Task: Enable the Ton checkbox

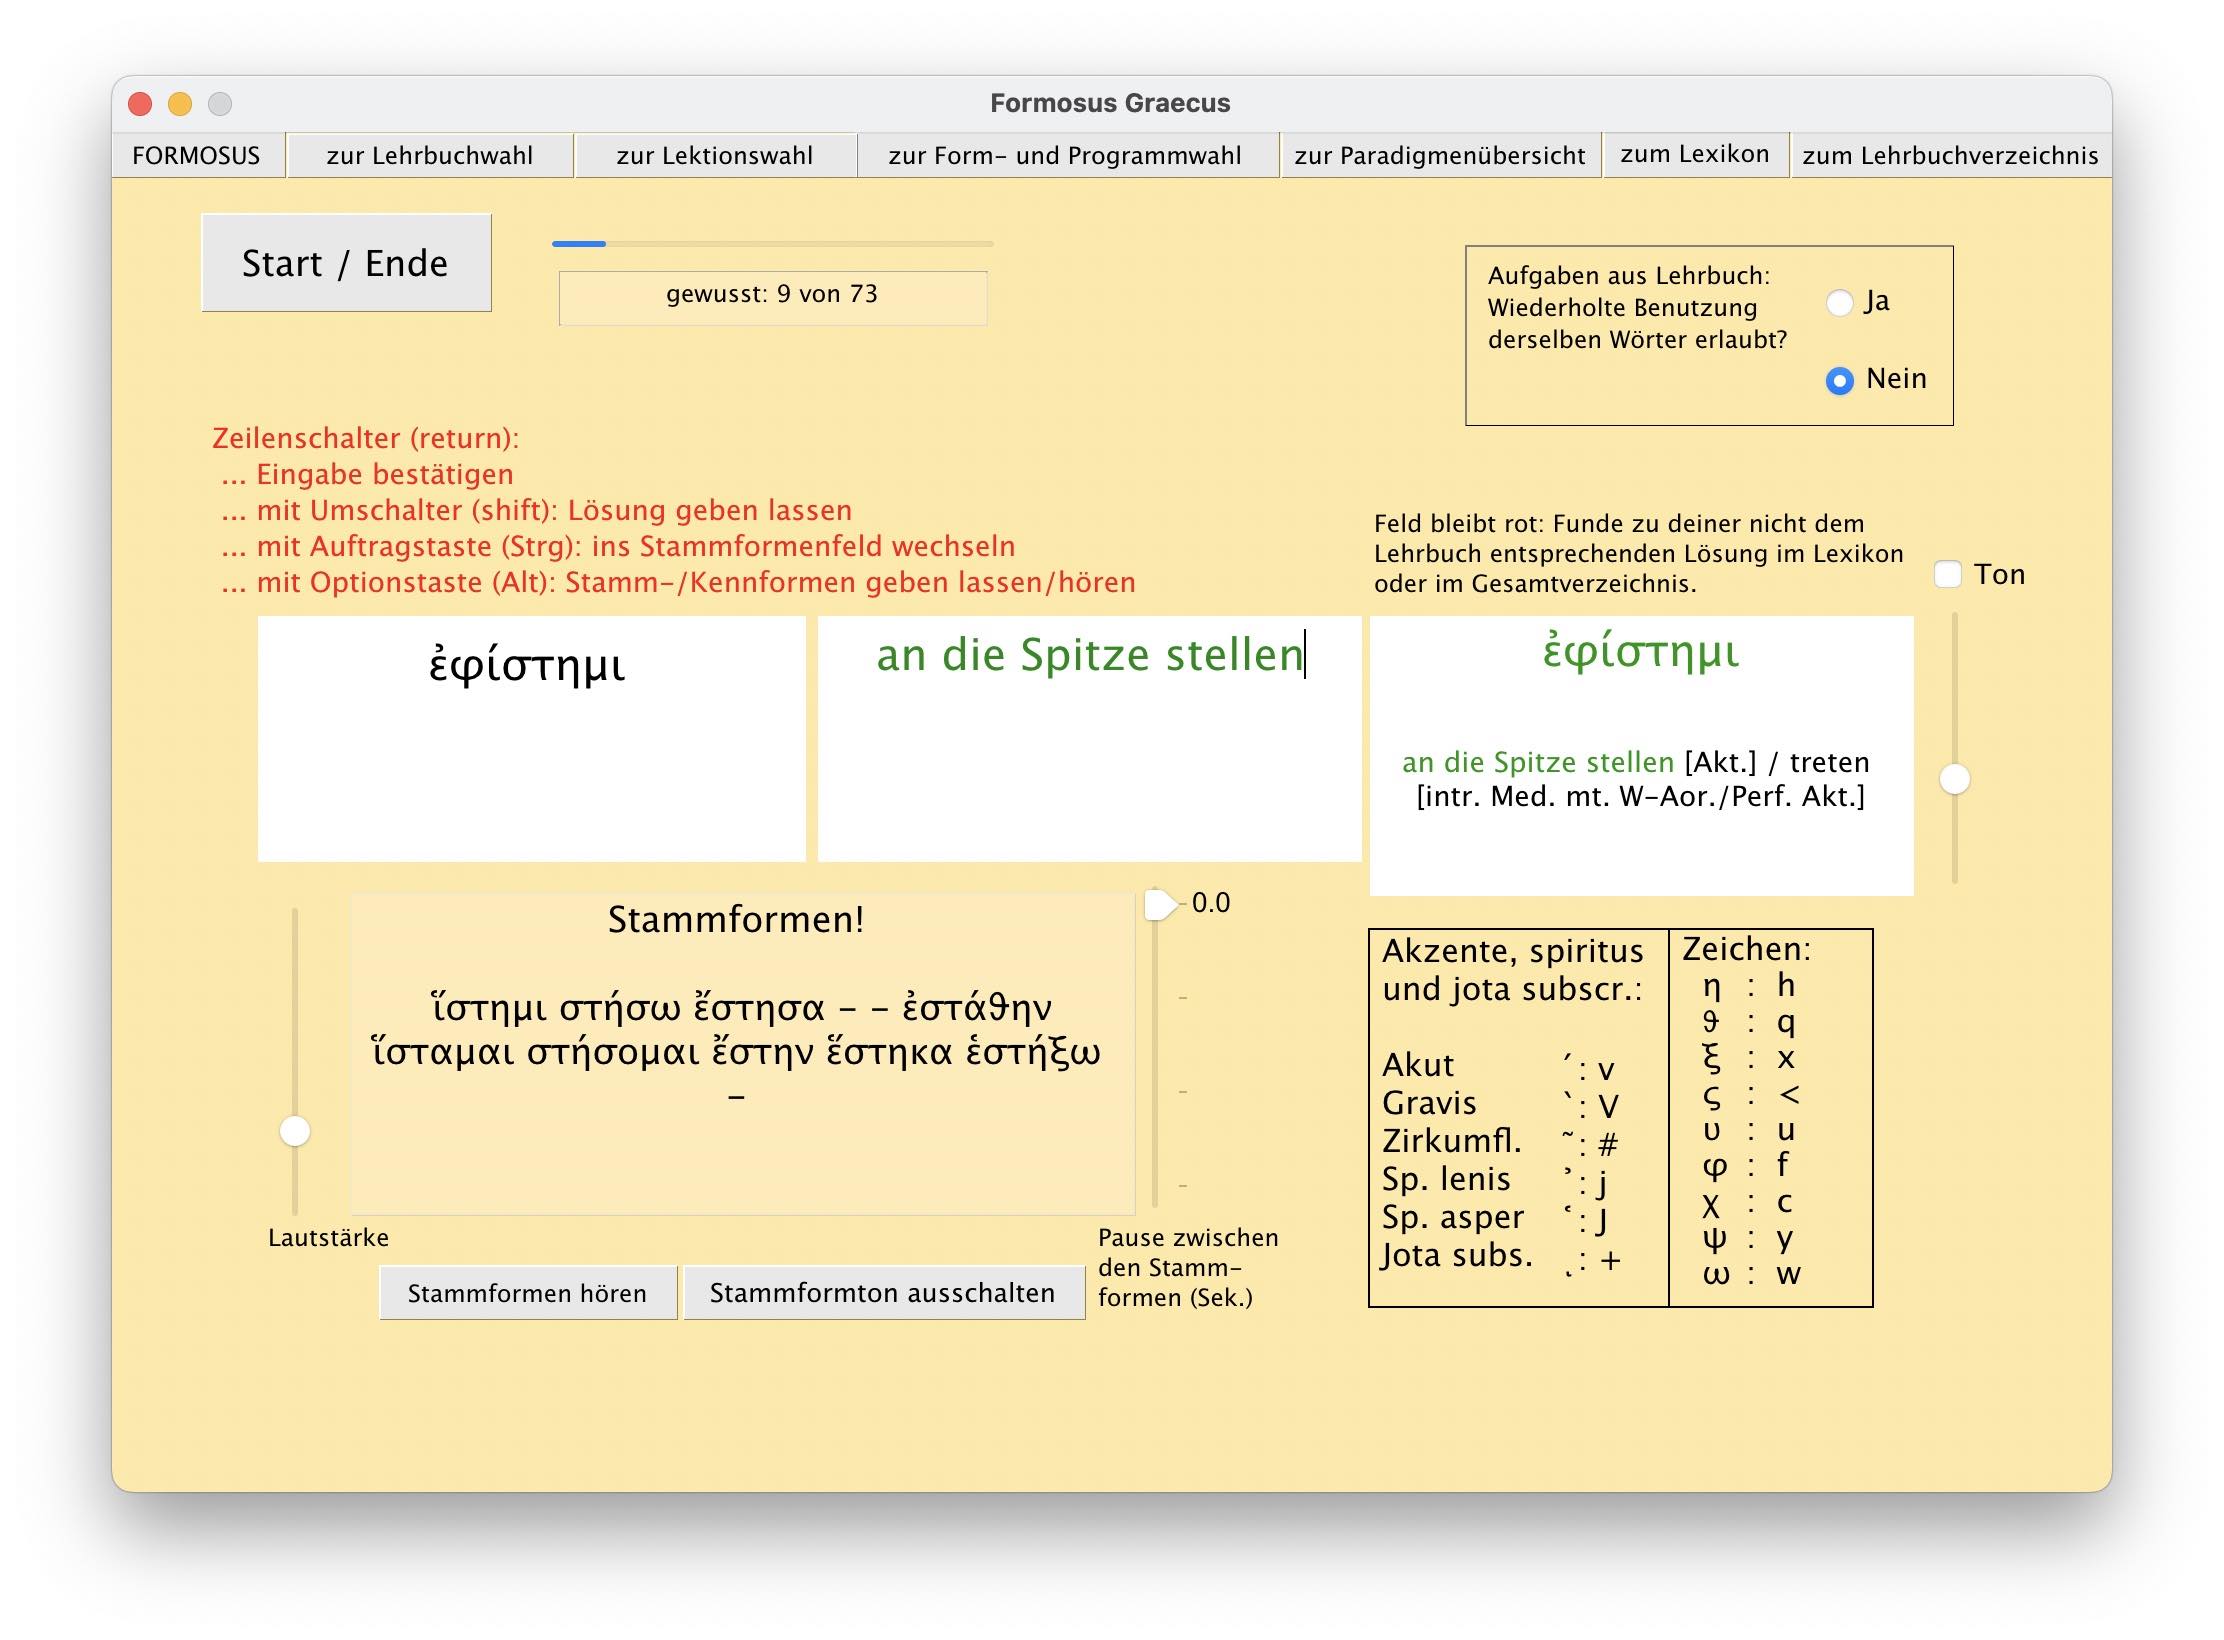Action: click(1948, 574)
